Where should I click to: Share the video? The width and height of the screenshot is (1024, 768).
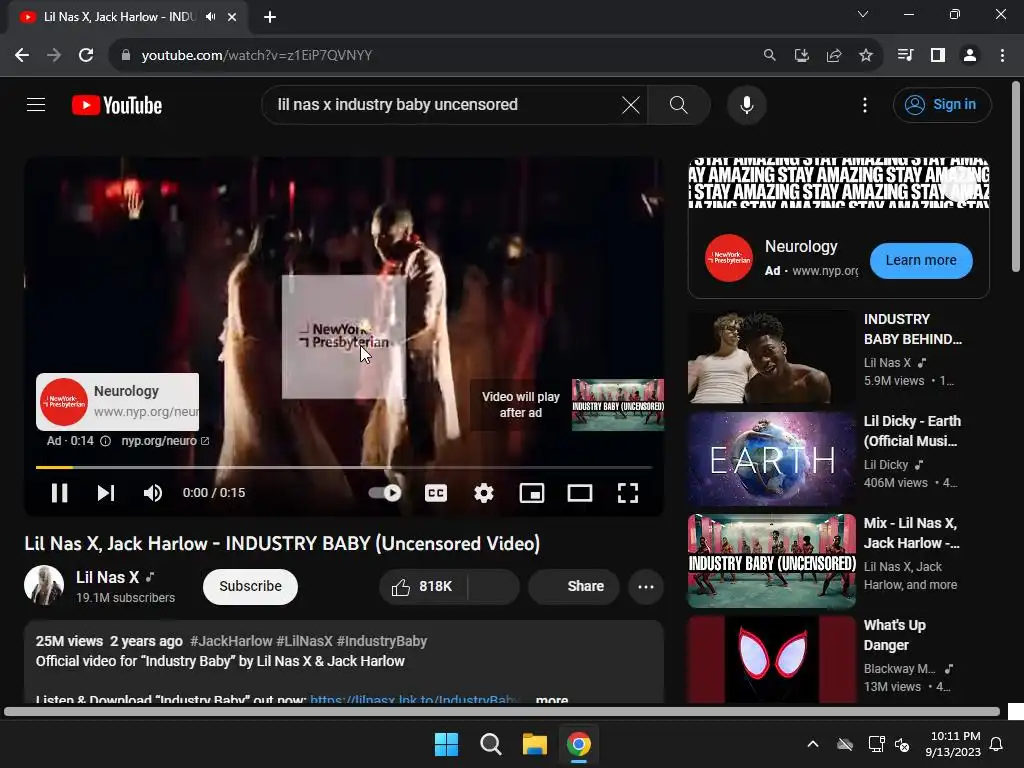coord(573,586)
